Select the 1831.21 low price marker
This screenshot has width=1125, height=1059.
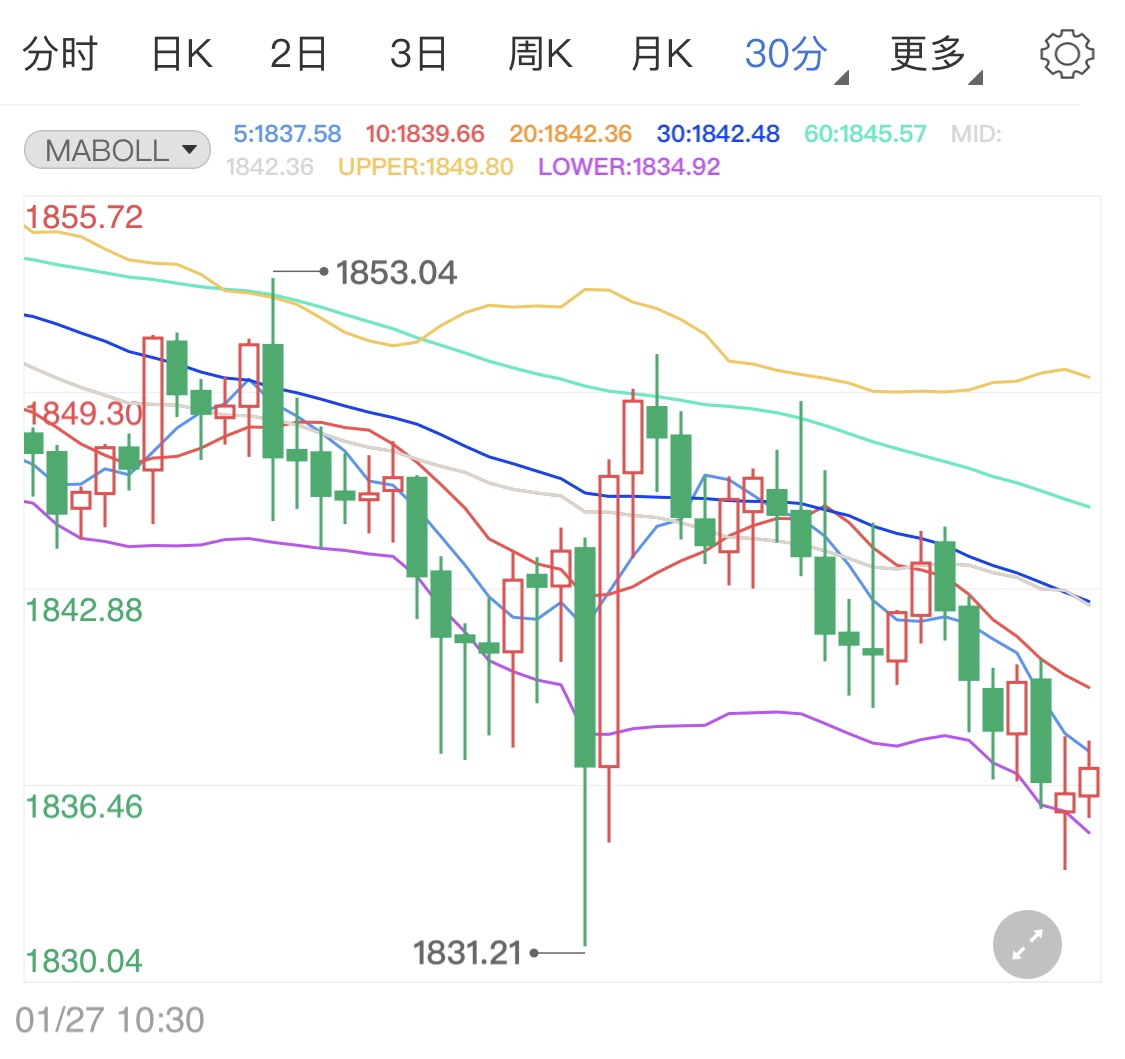click(467, 953)
